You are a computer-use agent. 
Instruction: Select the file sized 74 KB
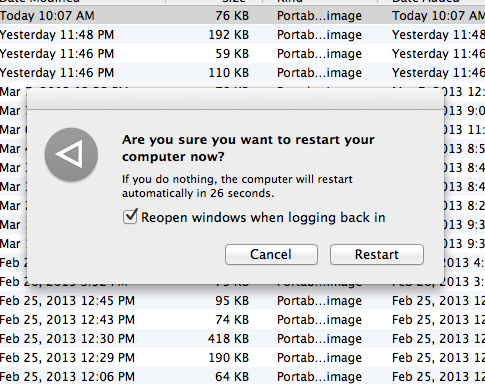coord(242,319)
